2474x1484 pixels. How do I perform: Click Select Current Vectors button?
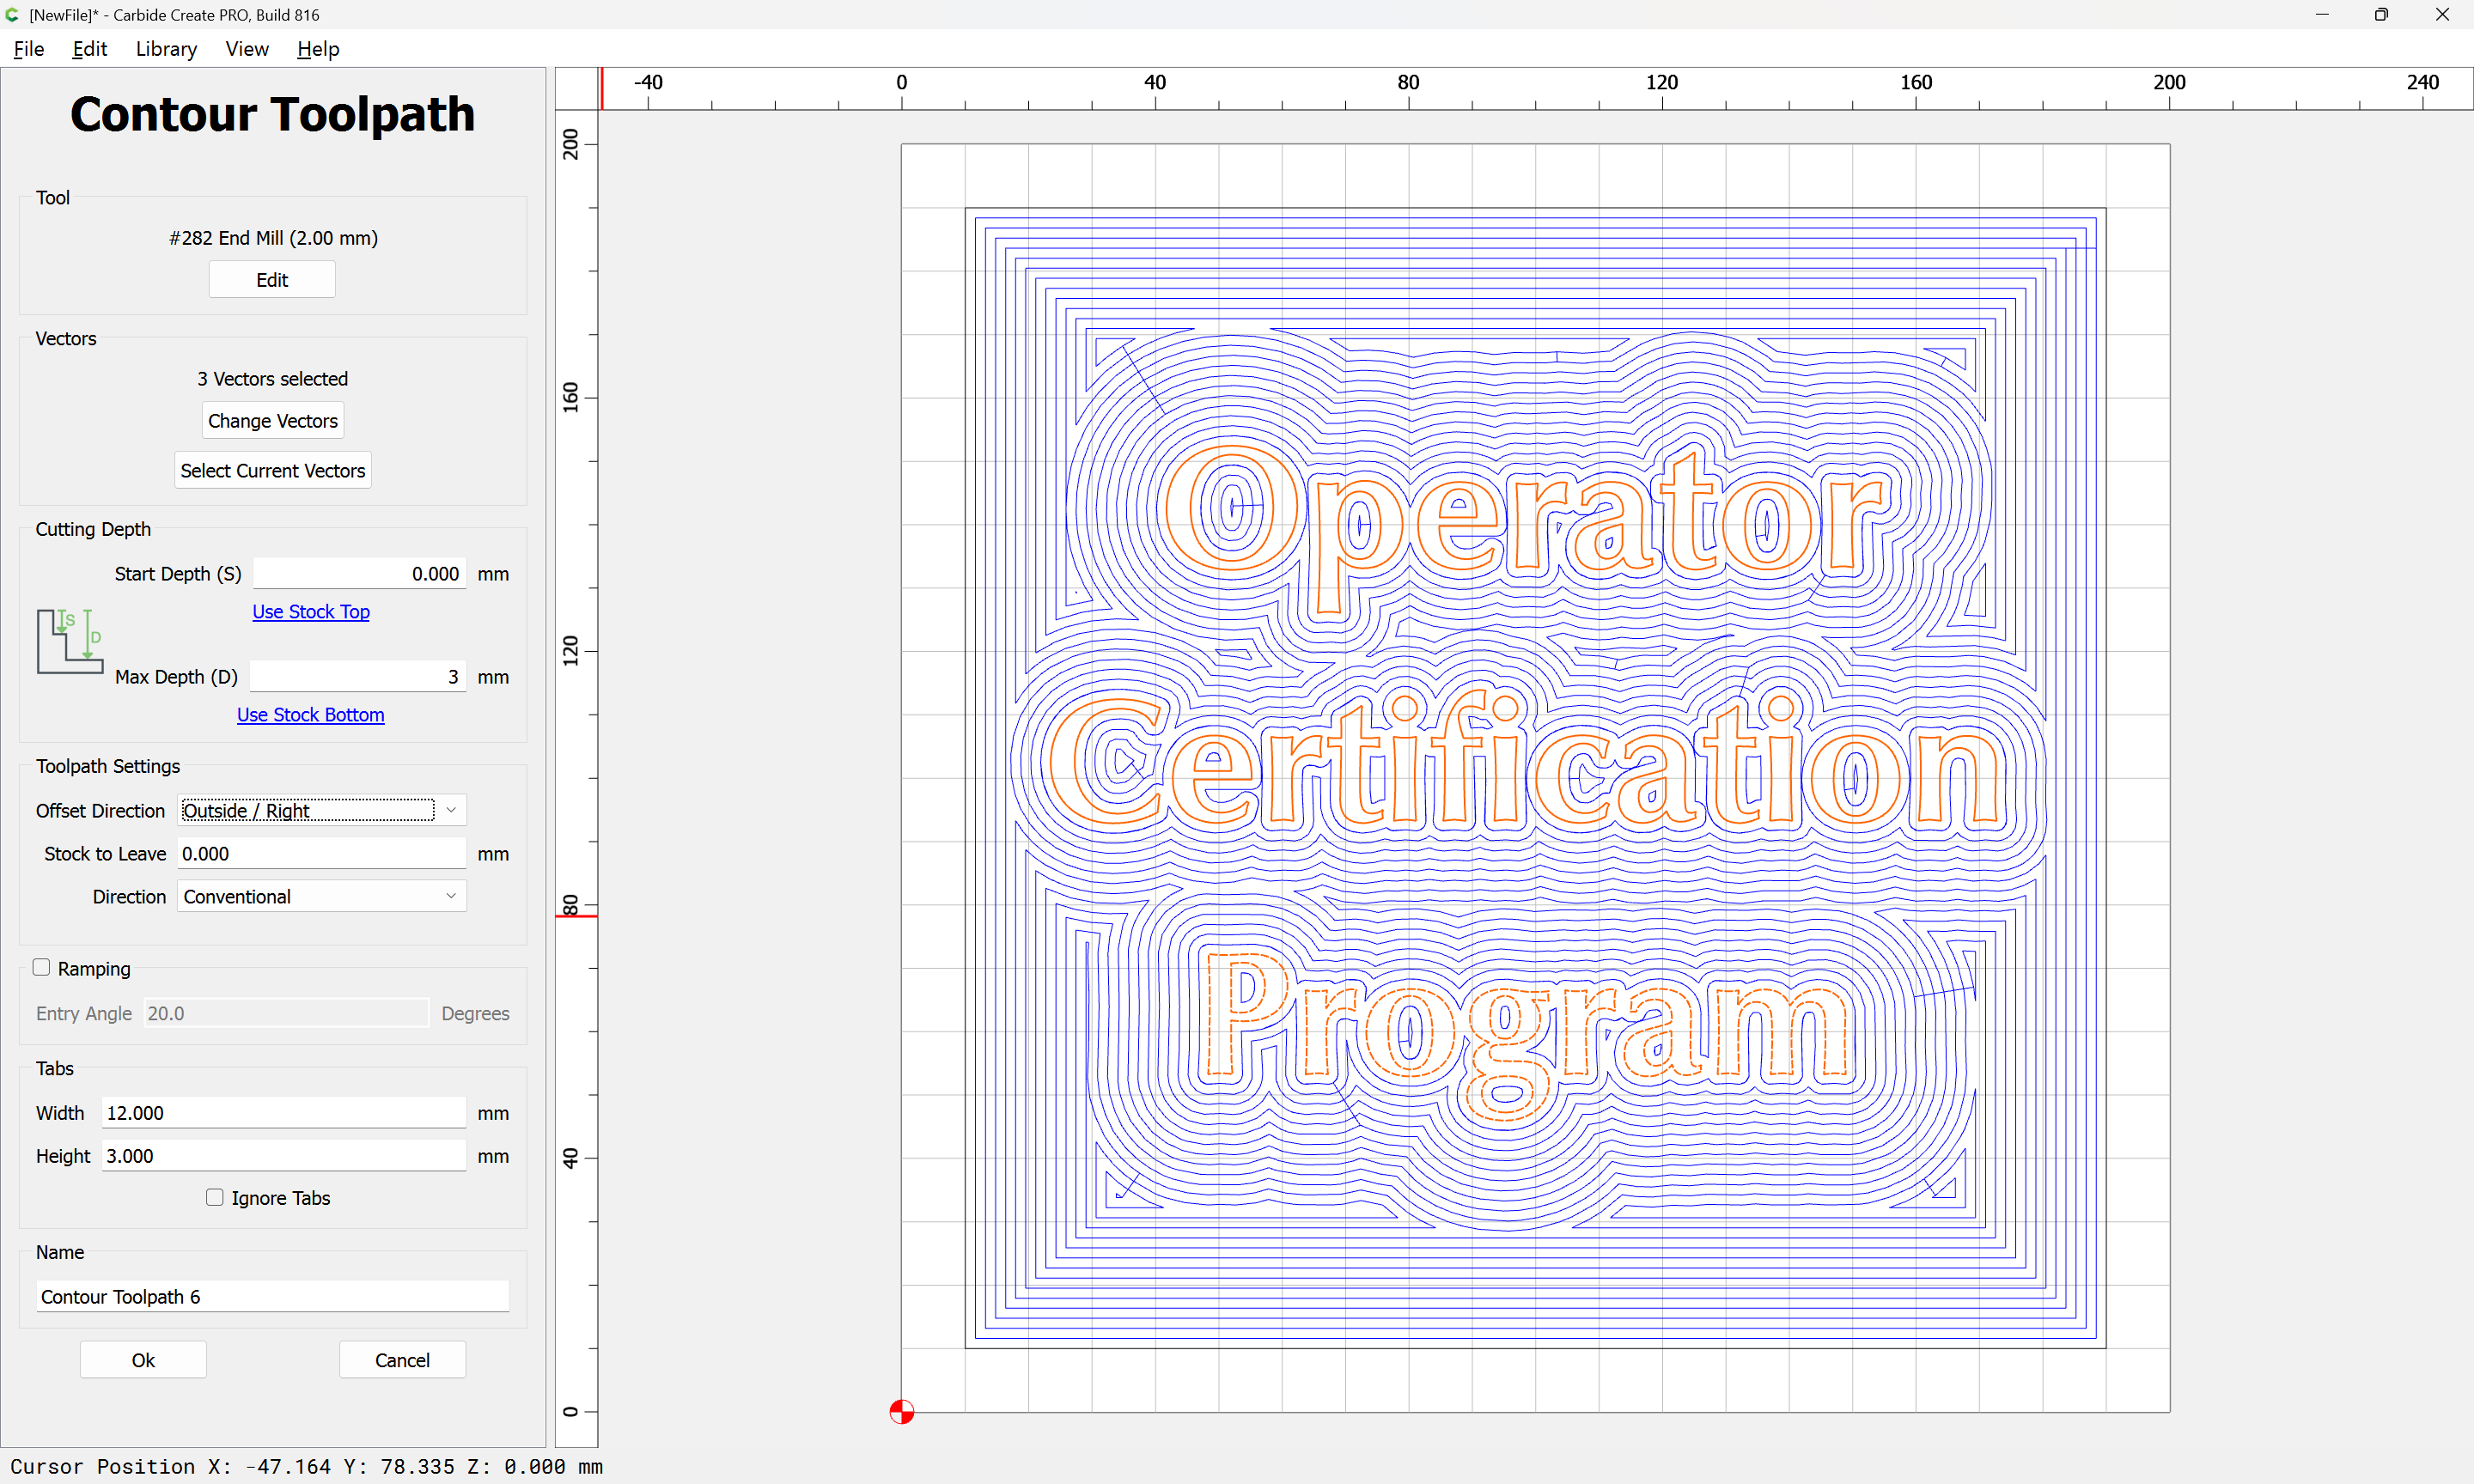(x=273, y=470)
